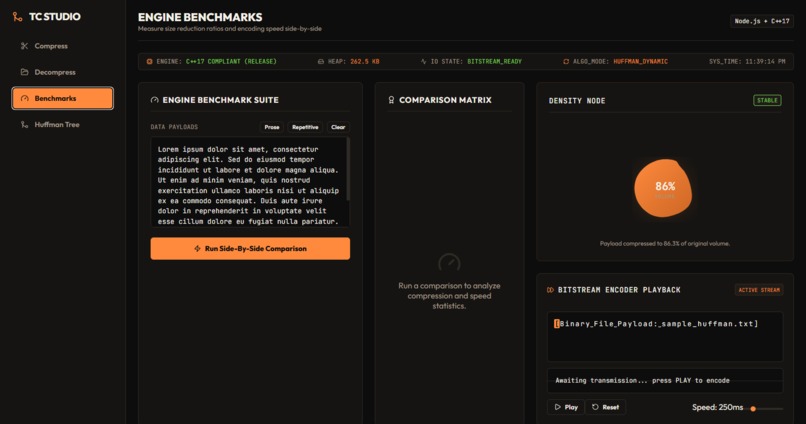Click the HUFFMAN_DYNAMIC mode value
This screenshot has width=806, height=424.
pyautogui.click(x=640, y=61)
